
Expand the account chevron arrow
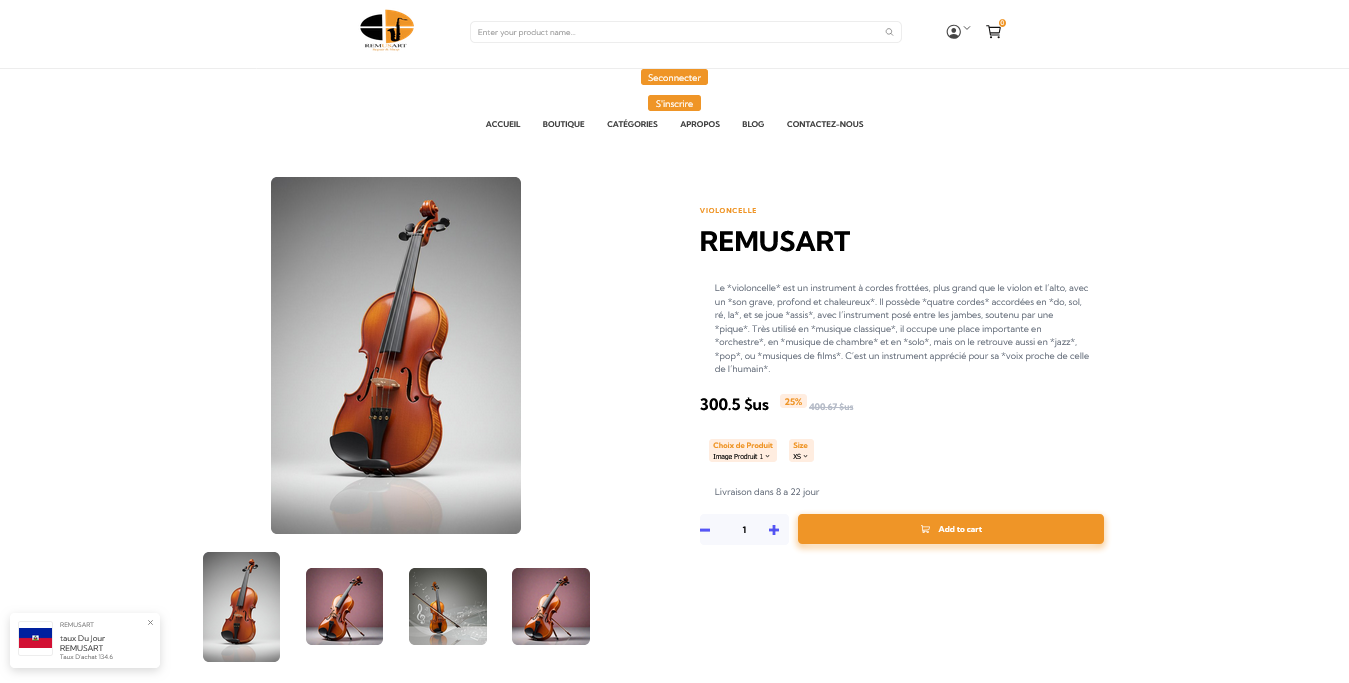(967, 28)
